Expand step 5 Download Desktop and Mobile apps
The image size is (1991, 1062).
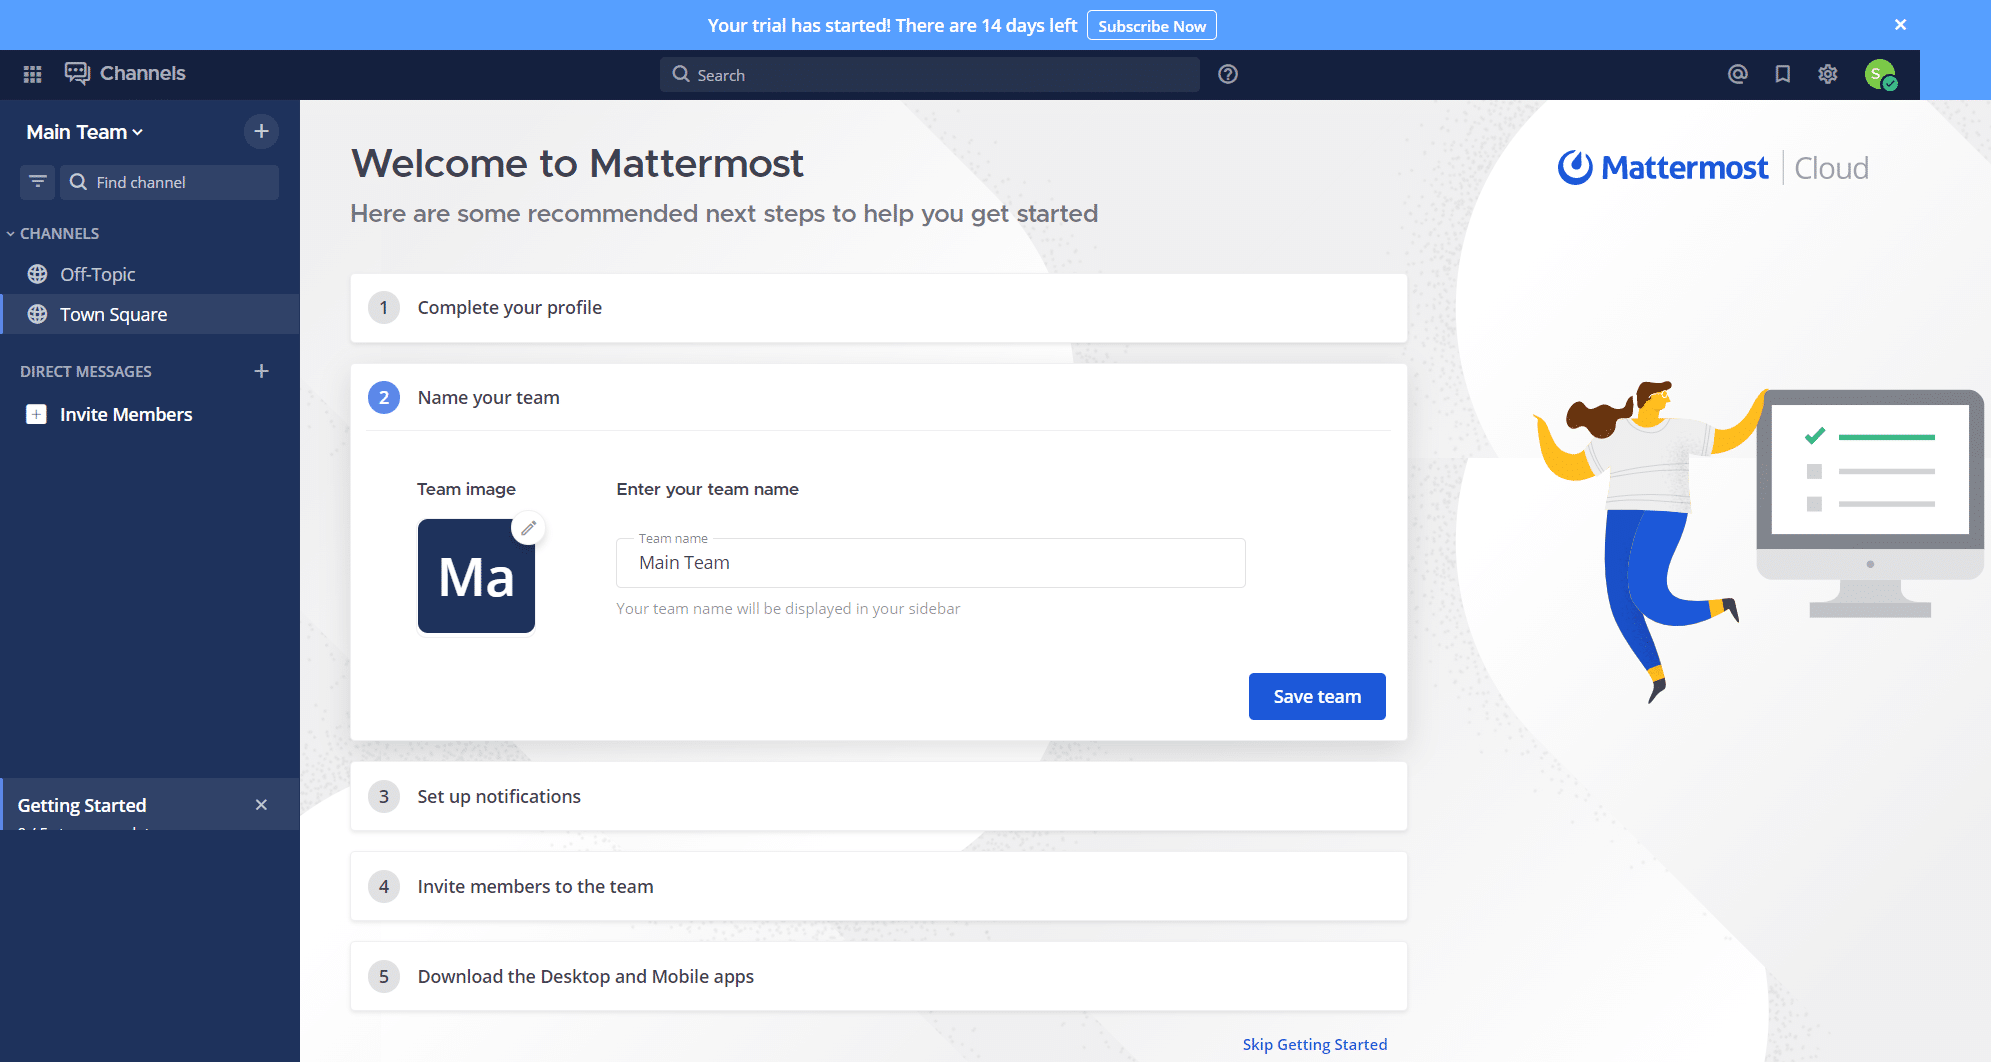point(878,977)
